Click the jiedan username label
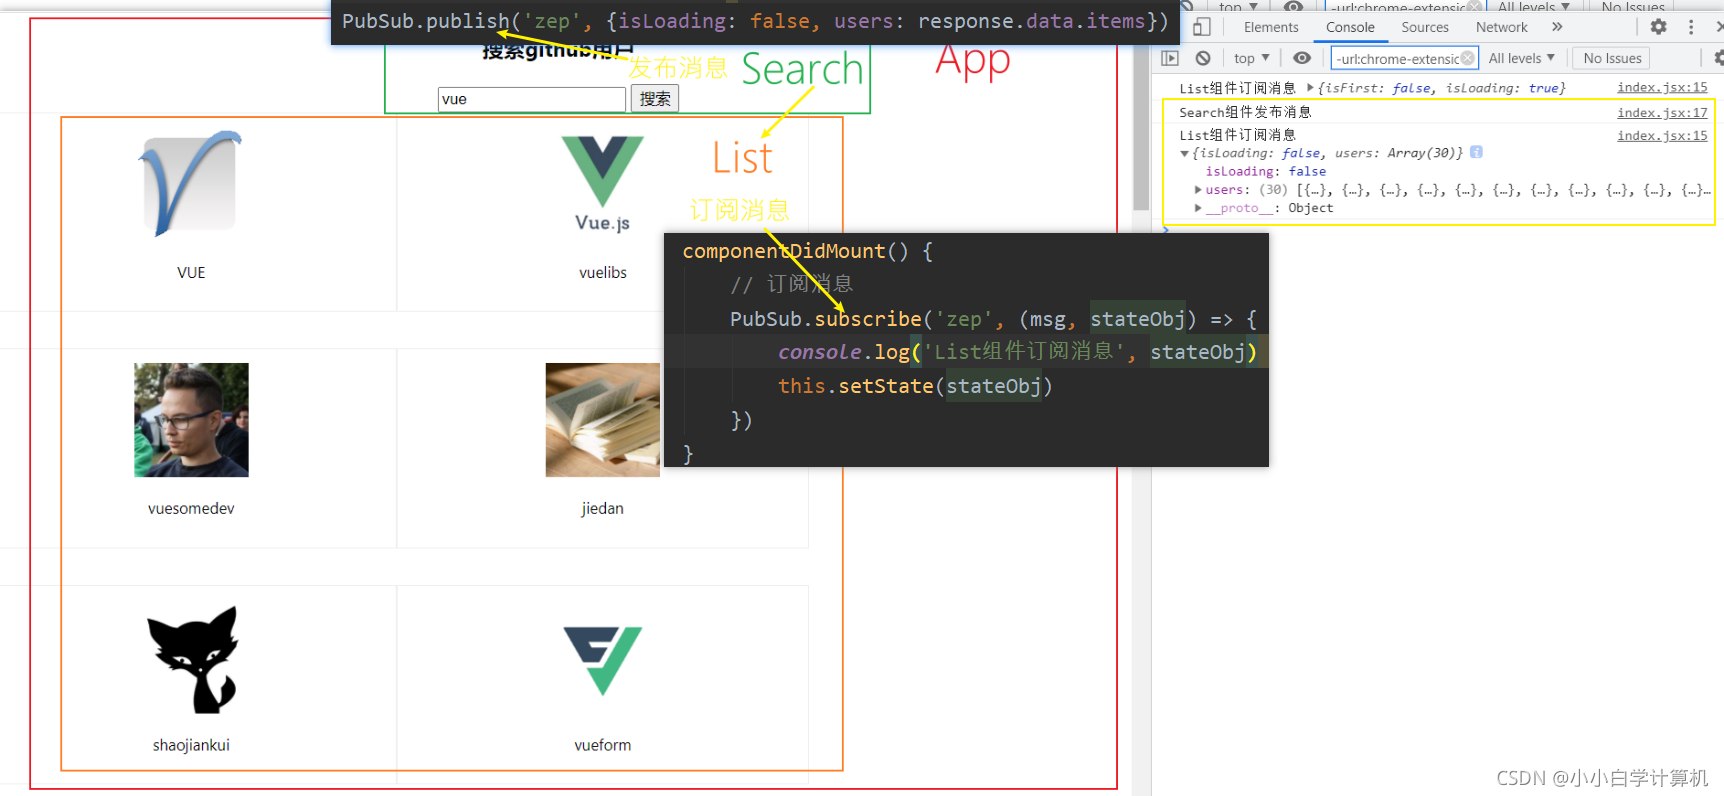The width and height of the screenshot is (1724, 796). (x=602, y=508)
